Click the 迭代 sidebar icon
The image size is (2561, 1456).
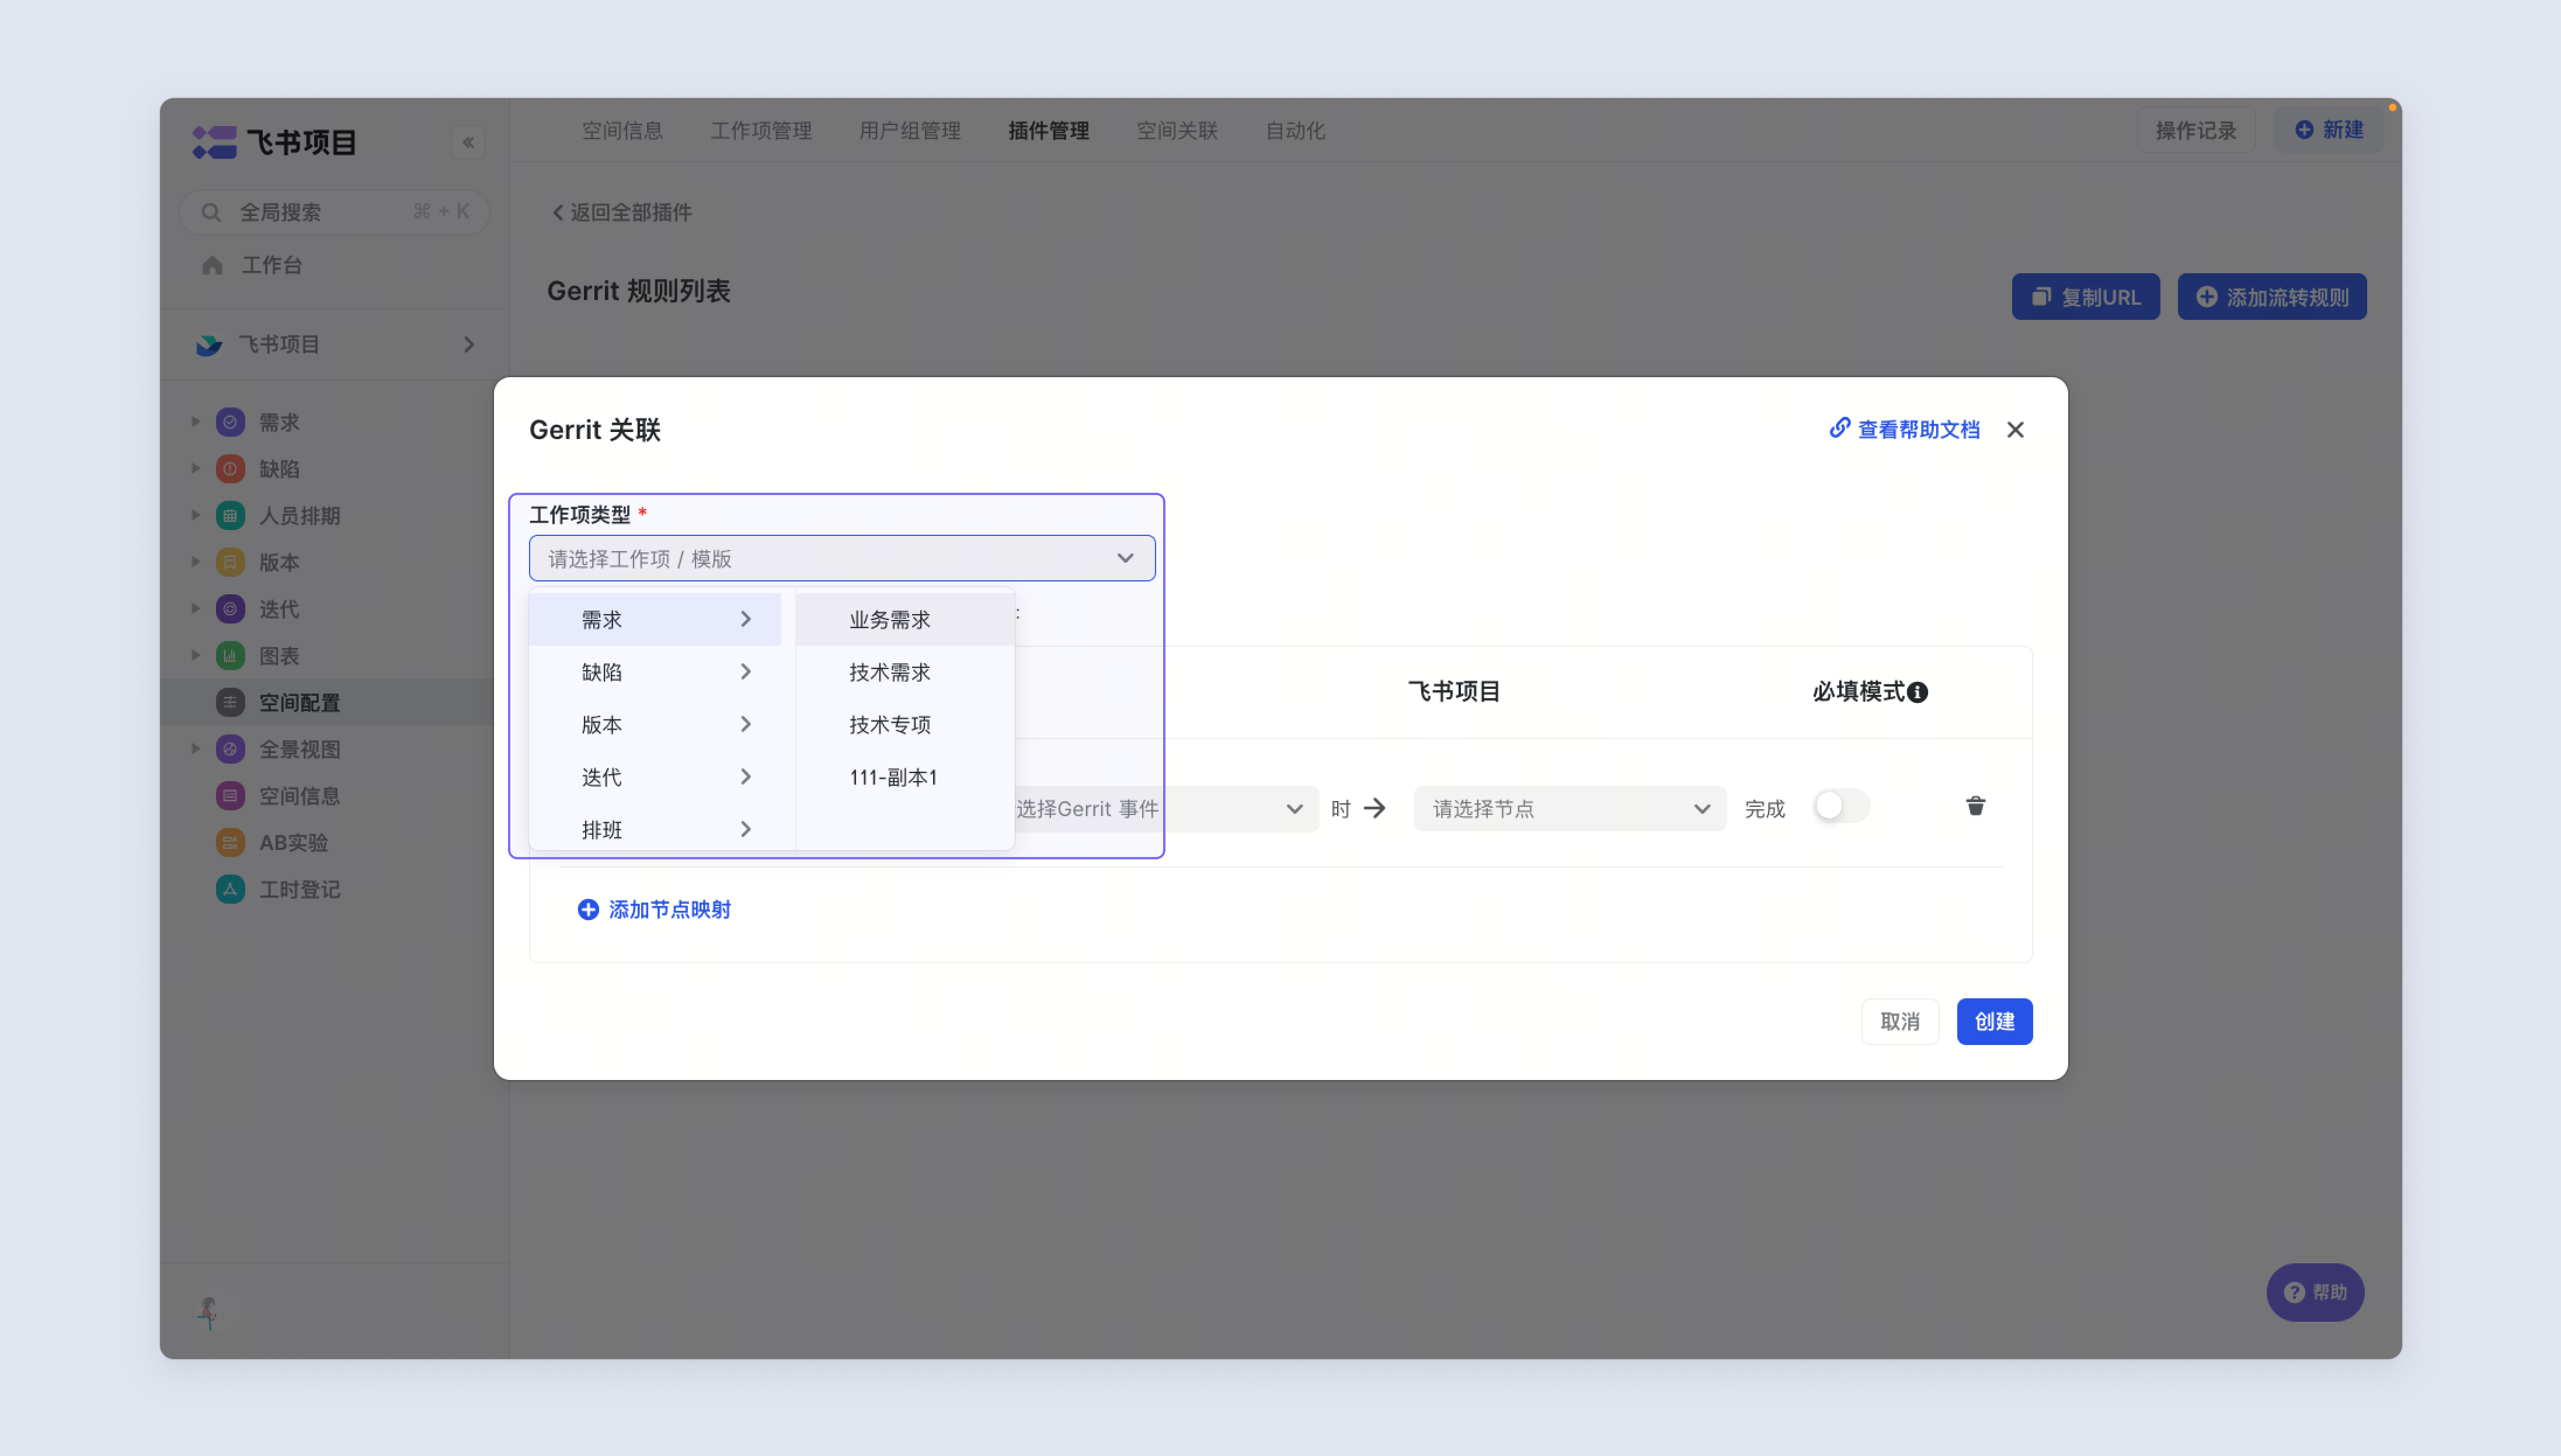tap(230, 609)
